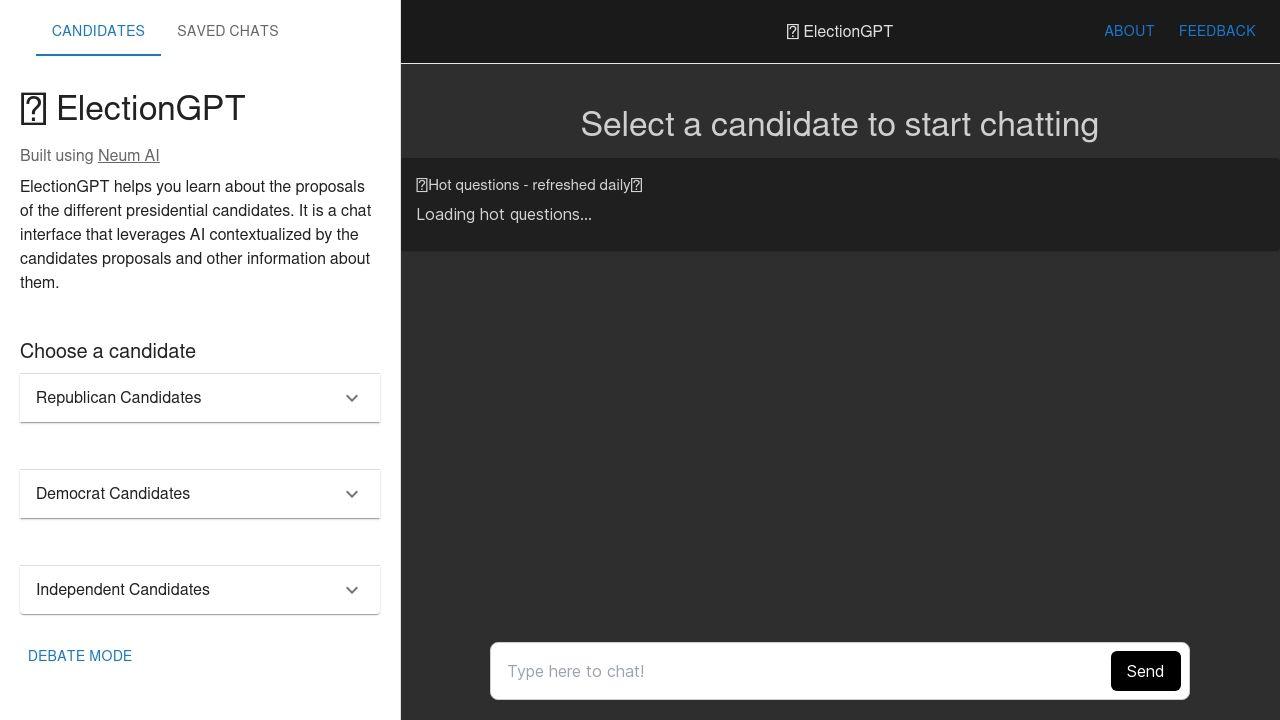The height and width of the screenshot is (720, 1280).
Task: Select the CANDIDATES tab
Action: tap(98, 31)
